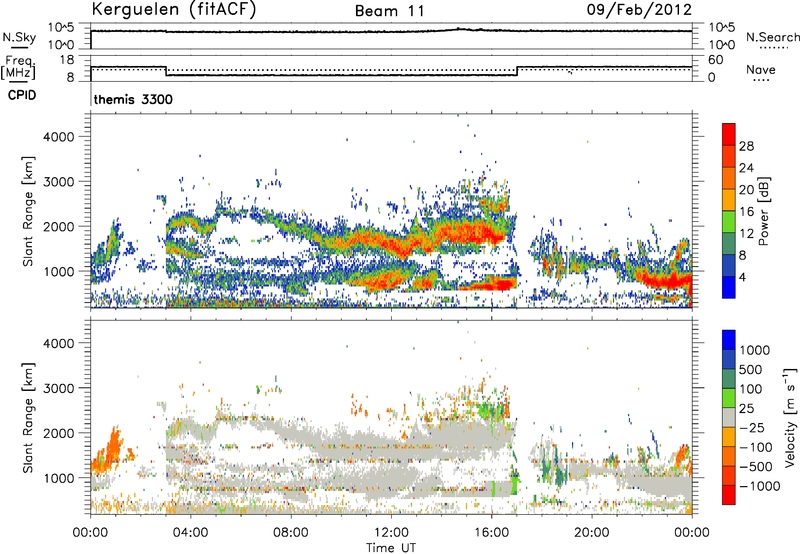Click the -25 value on the velocity colorbar
The image size is (800, 554).
(752, 427)
